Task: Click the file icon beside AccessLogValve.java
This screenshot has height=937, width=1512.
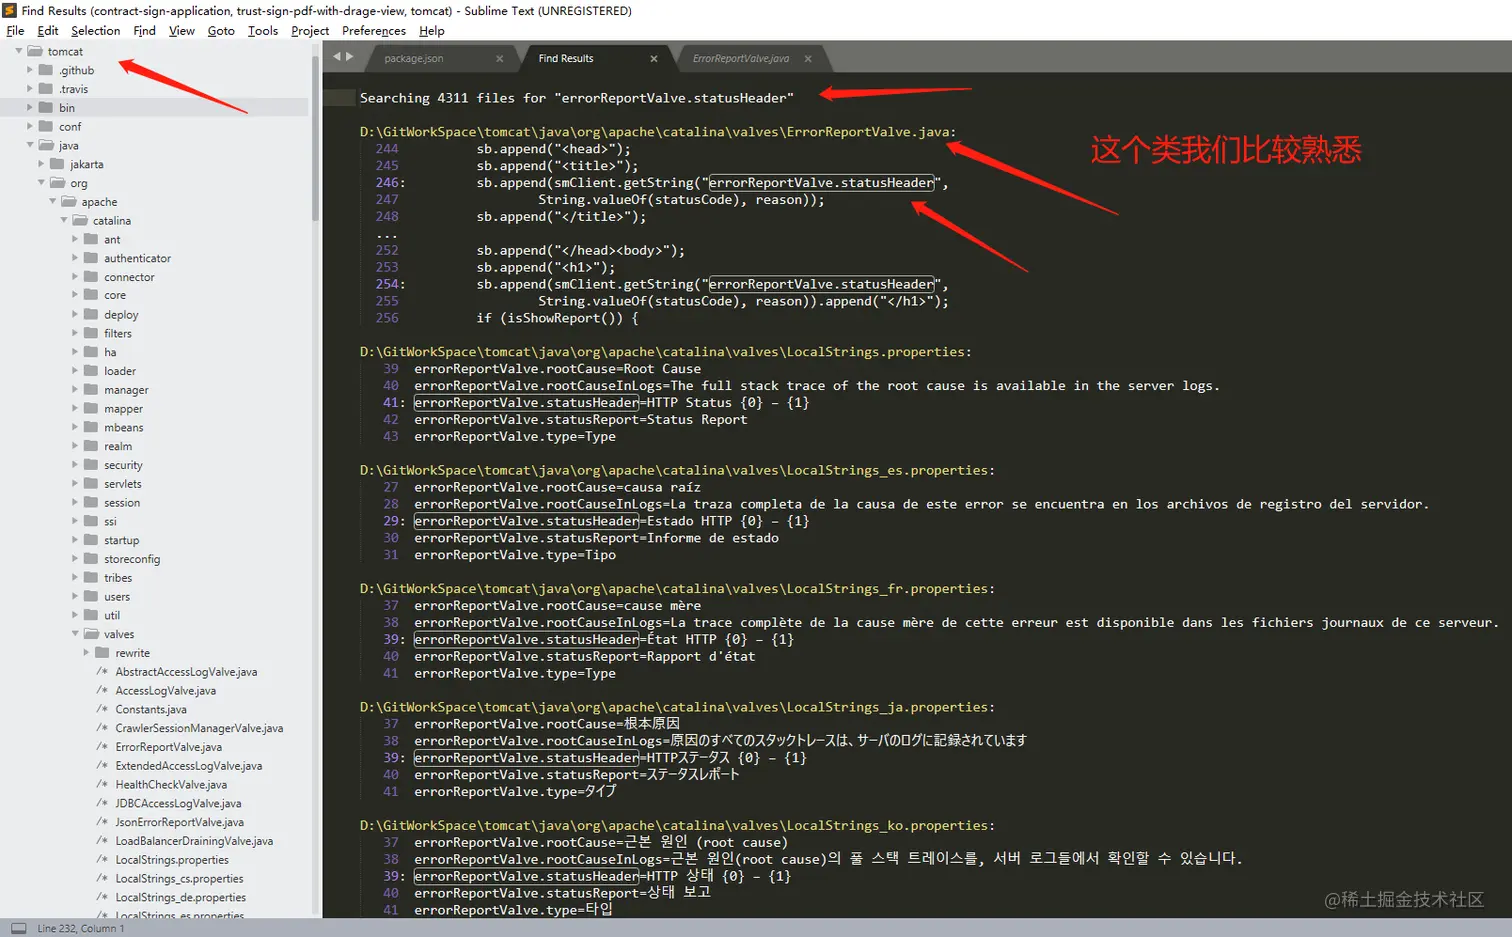Action: coord(102,690)
